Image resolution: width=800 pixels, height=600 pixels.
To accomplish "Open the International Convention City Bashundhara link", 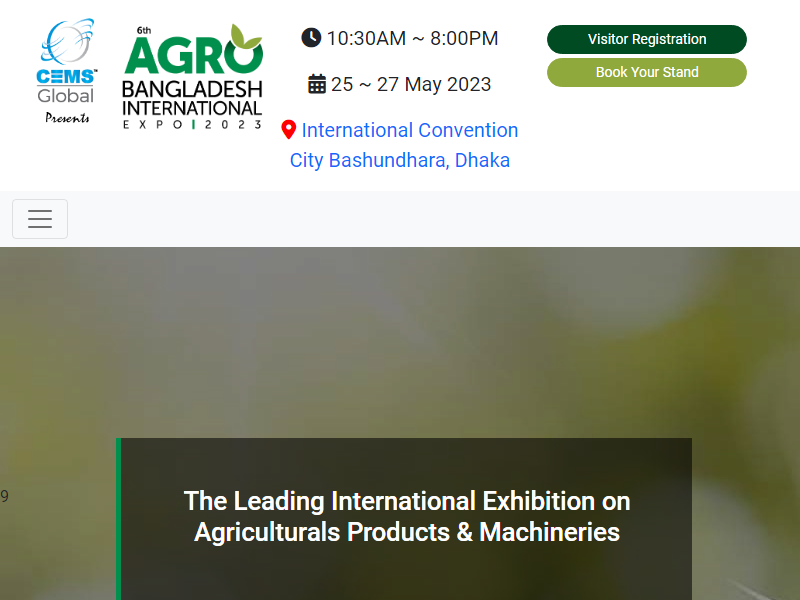I will tap(400, 145).
